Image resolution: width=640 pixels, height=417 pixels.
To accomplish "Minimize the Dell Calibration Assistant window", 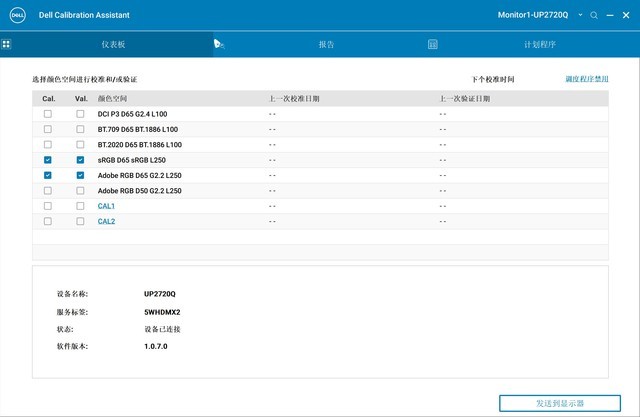I will coord(610,15).
